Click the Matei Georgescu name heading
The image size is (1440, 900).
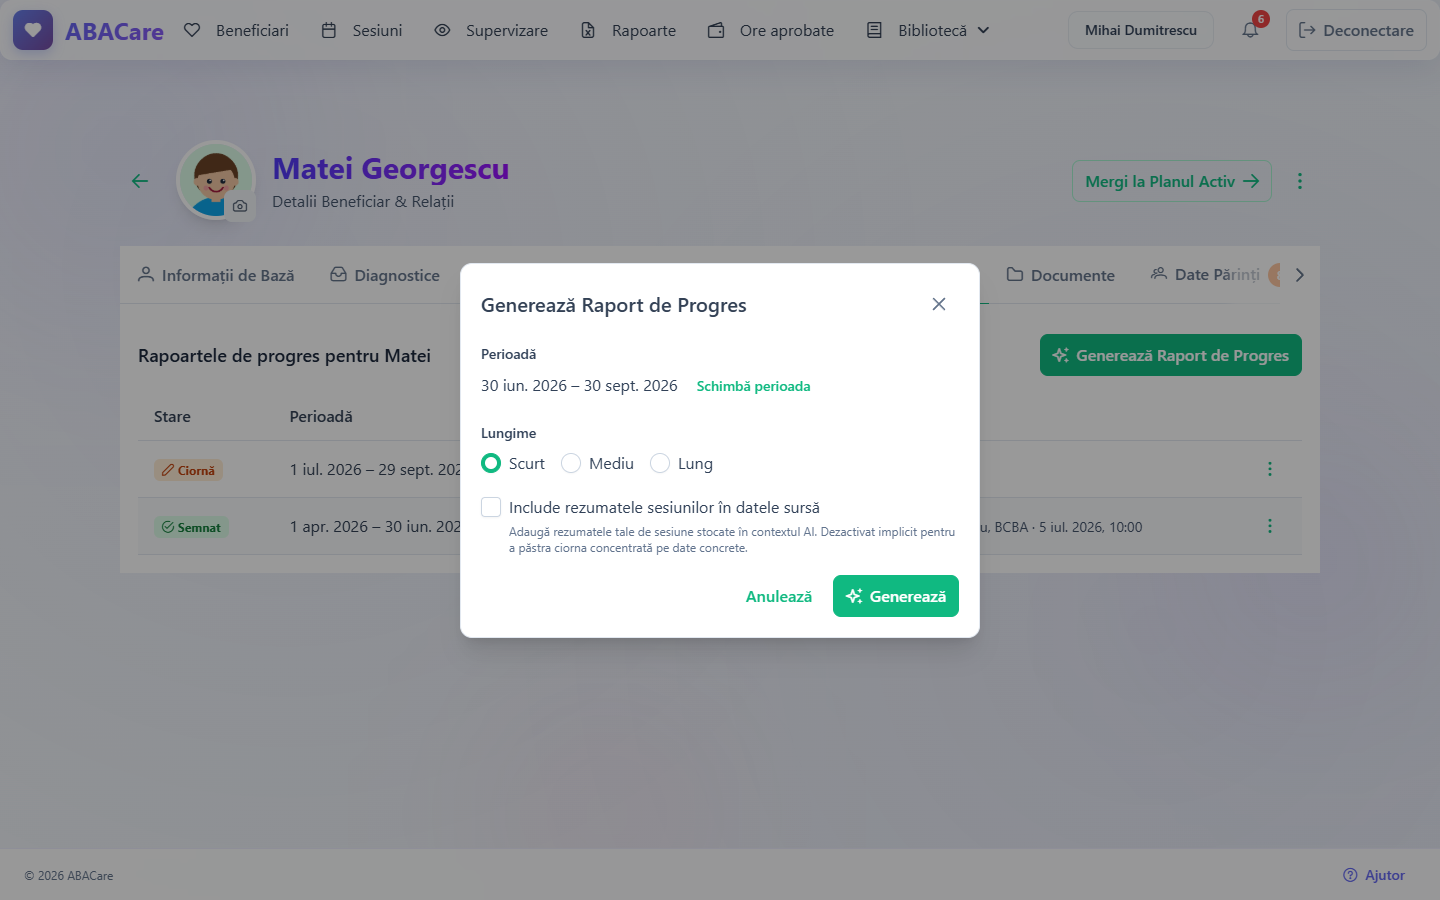pyautogui.click(x=391, y=169)
